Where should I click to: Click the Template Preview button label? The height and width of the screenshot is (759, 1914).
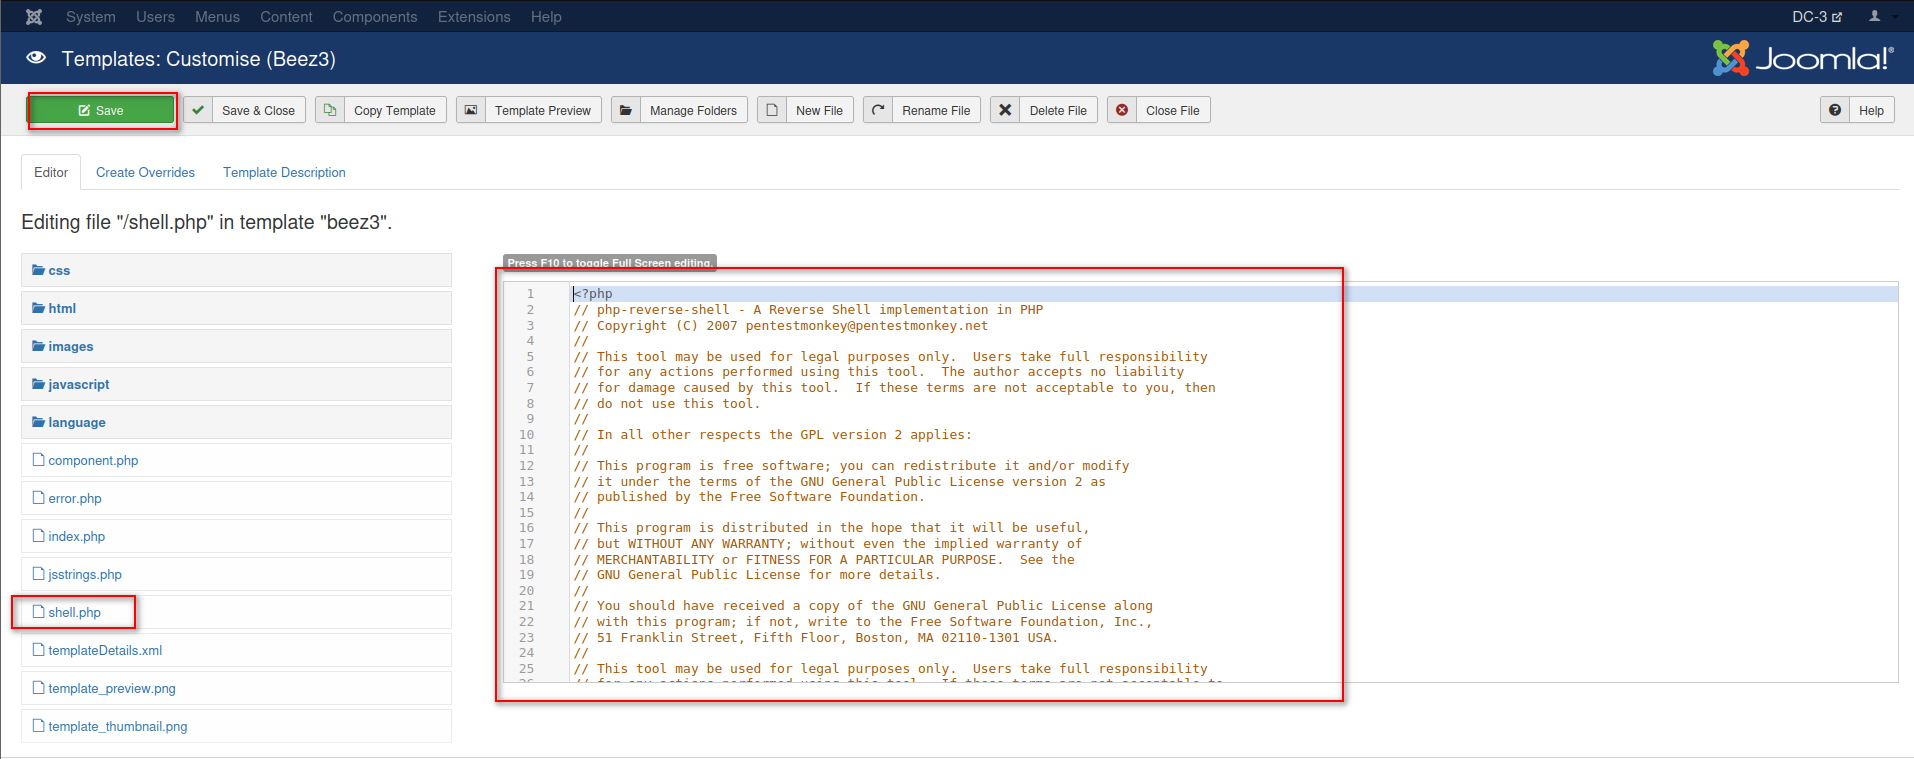543,111
